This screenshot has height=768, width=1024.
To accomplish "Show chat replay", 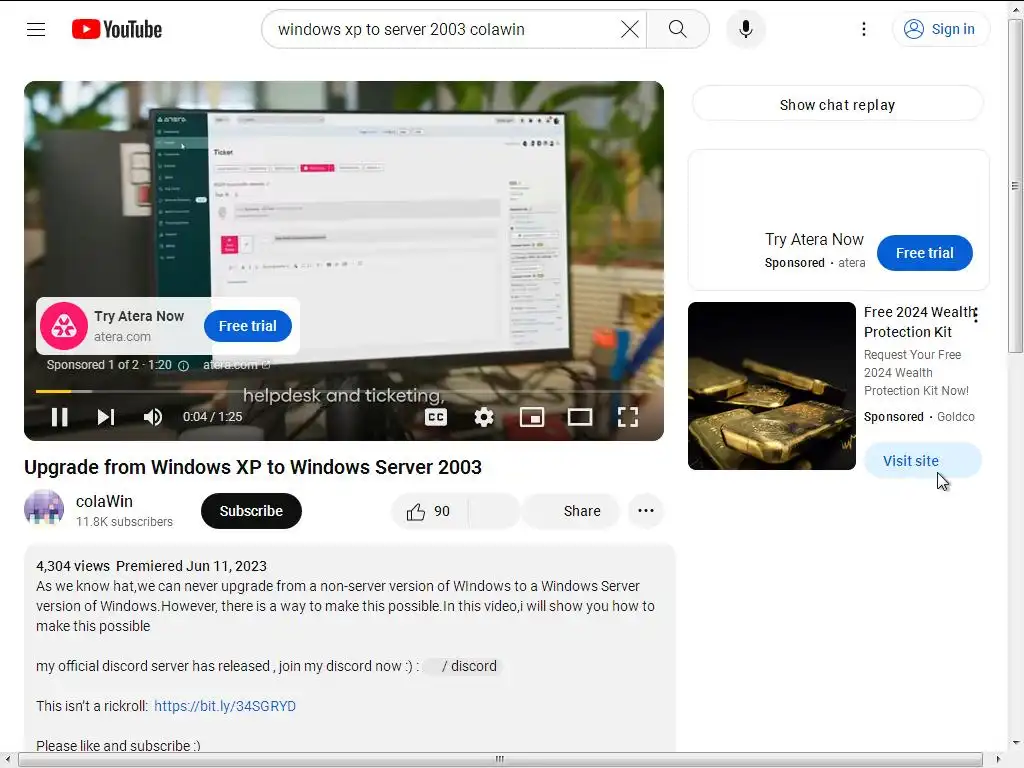I will point(837,104).
